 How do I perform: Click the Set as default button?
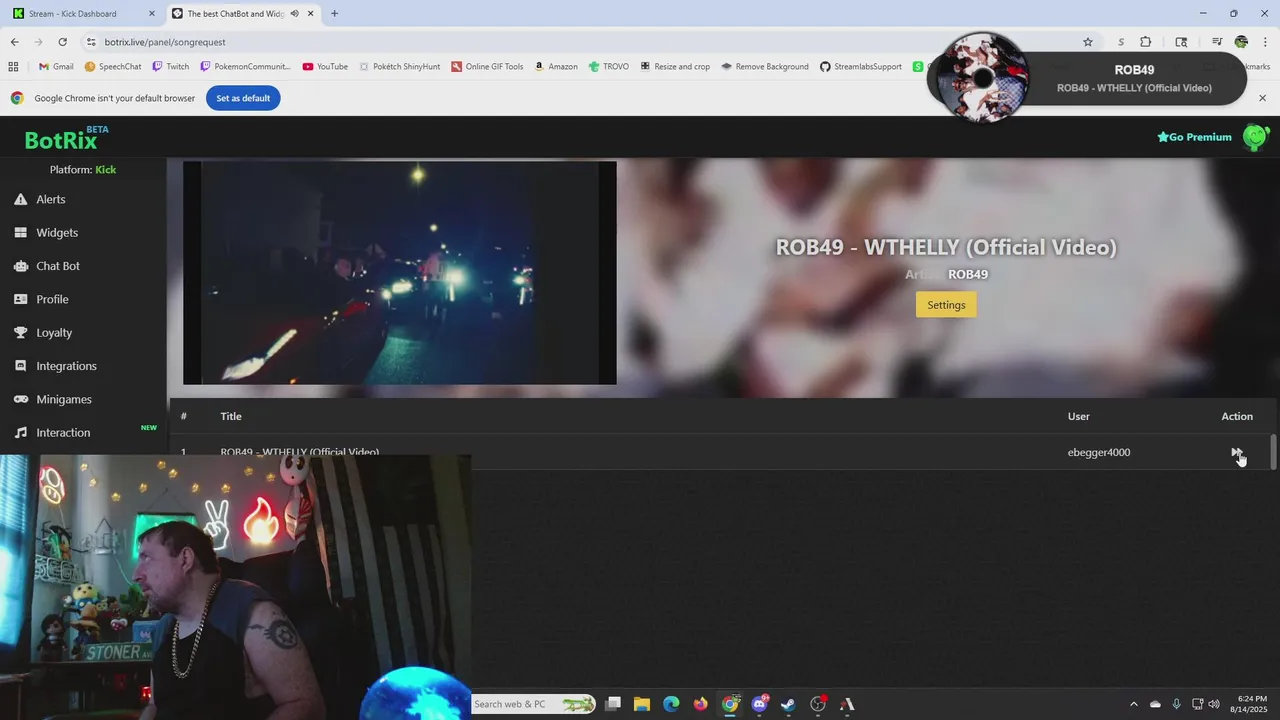click(x=243, y=98)
